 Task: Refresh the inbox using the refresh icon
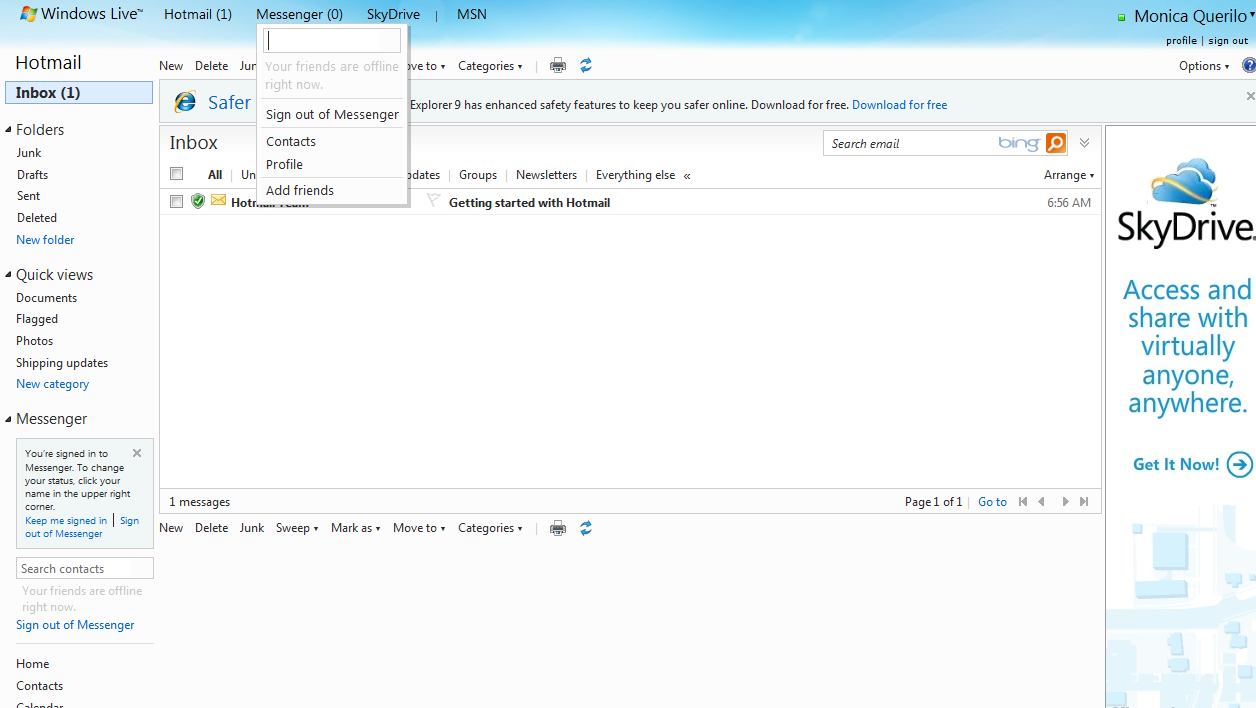(x=585, y=65)
